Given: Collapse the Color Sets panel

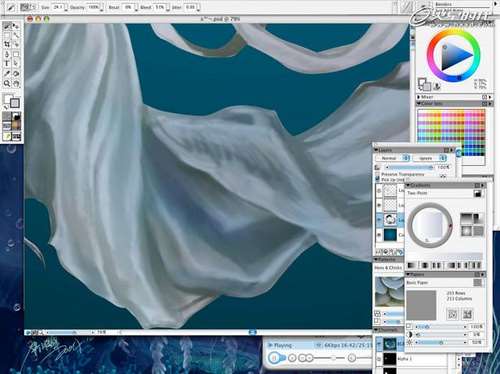Looking at the screenshot, I should coord(419,104).
